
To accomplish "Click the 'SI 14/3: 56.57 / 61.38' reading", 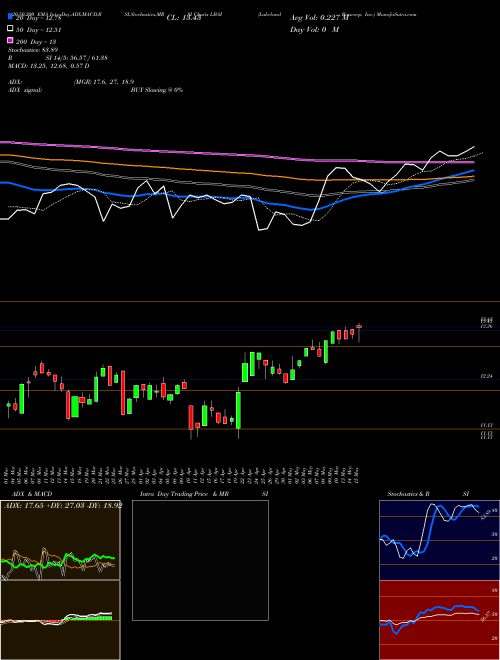I will click(x=77, y=58).
